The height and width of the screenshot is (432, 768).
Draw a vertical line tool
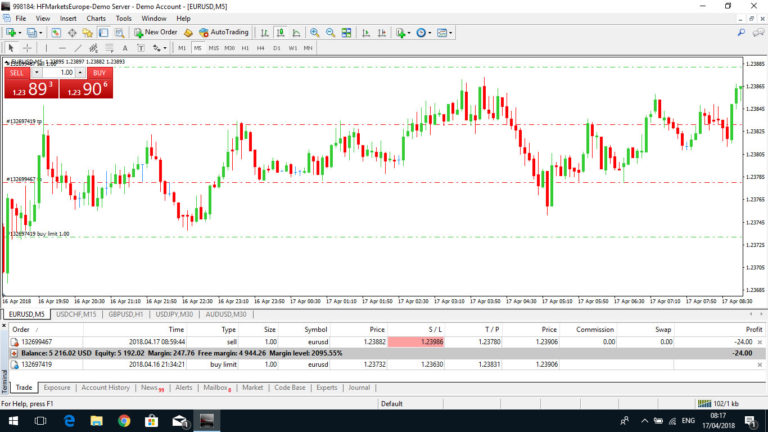46,48
